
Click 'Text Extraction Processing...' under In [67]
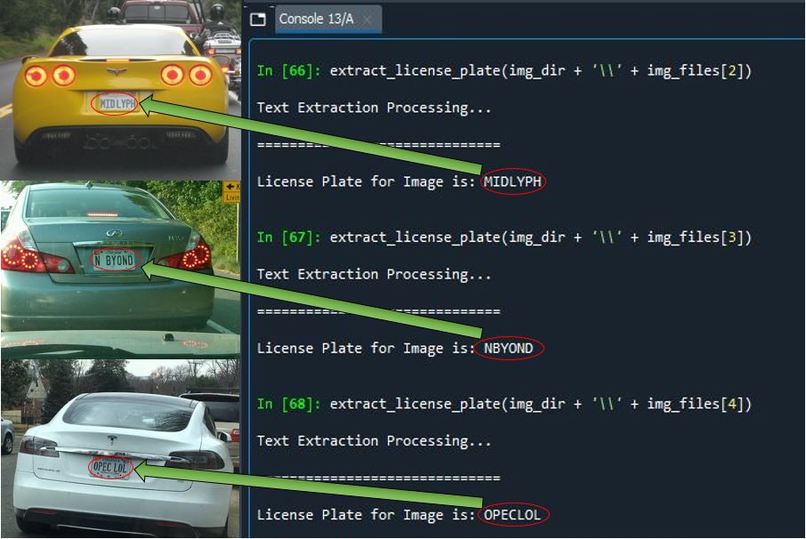[x=374, y=274]
